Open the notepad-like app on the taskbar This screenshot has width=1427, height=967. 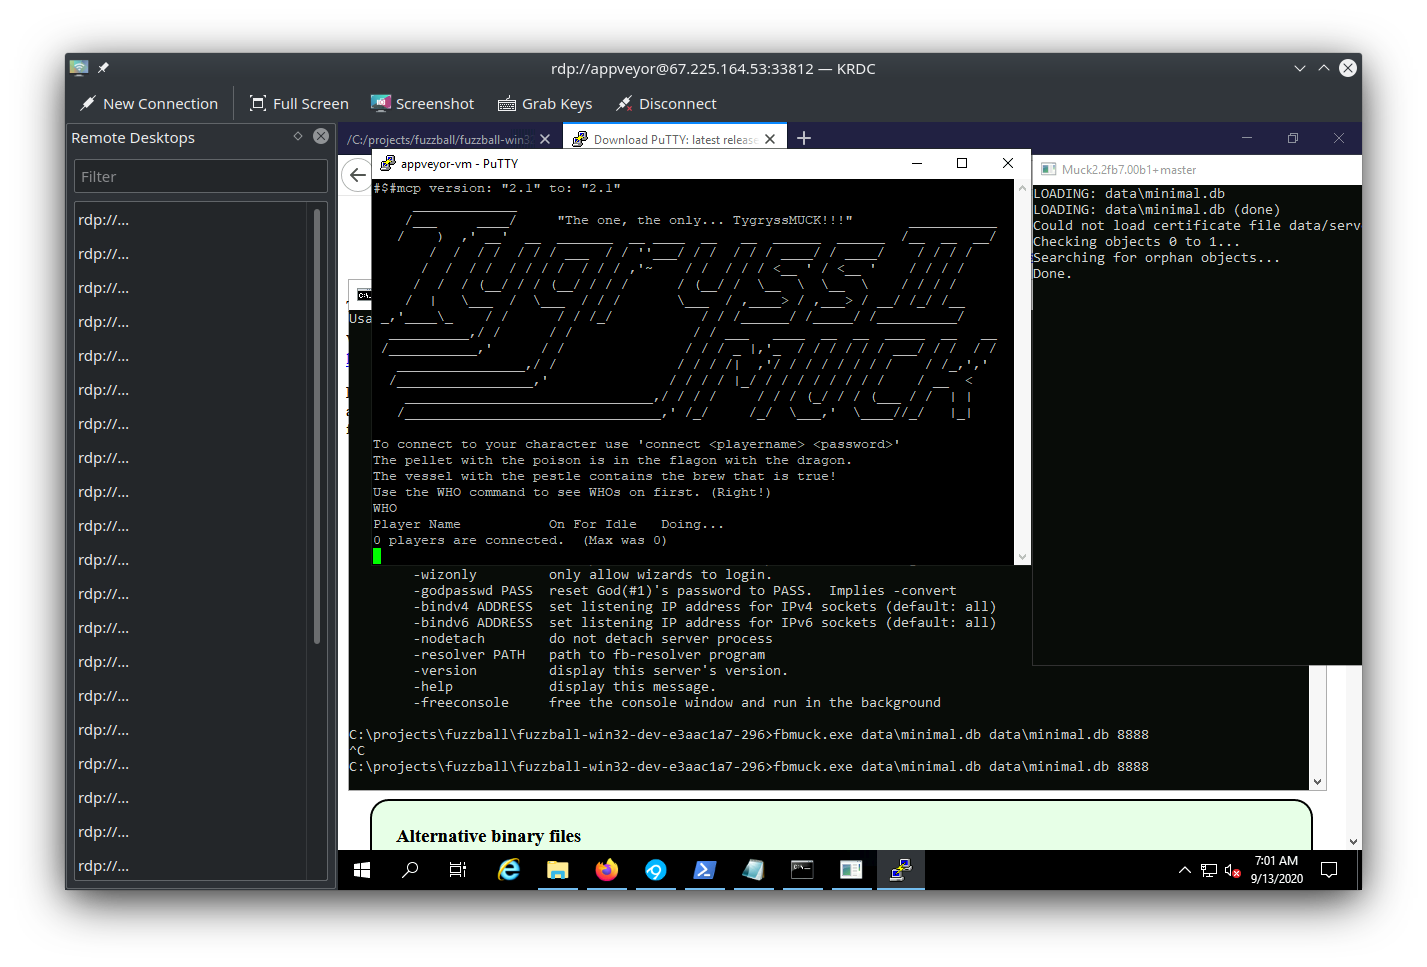tap(753, 870)
